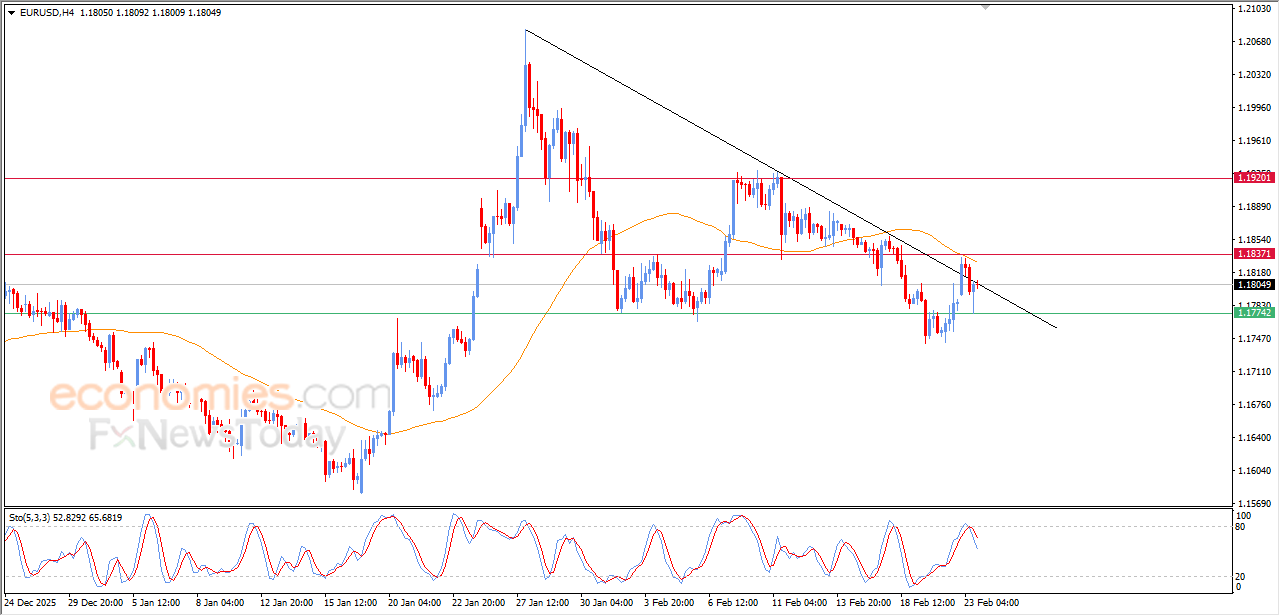The width and height of the screenshot is (1280, 616).
Task: Click the 23 Feb 04:00 date label
Action: click(x=992, y=604)
